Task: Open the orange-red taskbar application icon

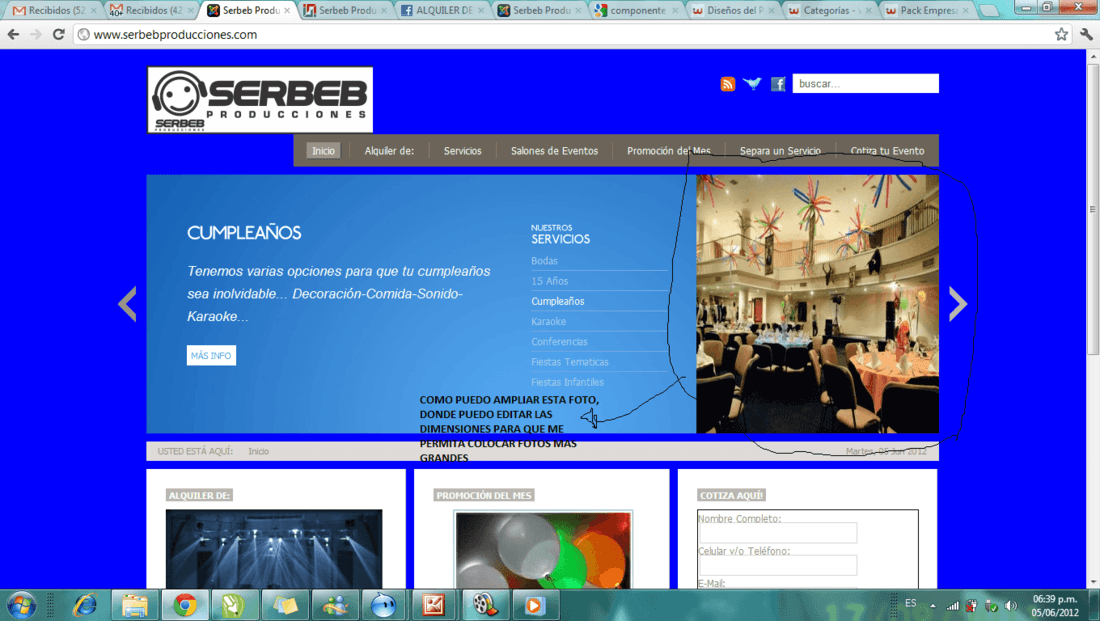Action: (434, 605)
